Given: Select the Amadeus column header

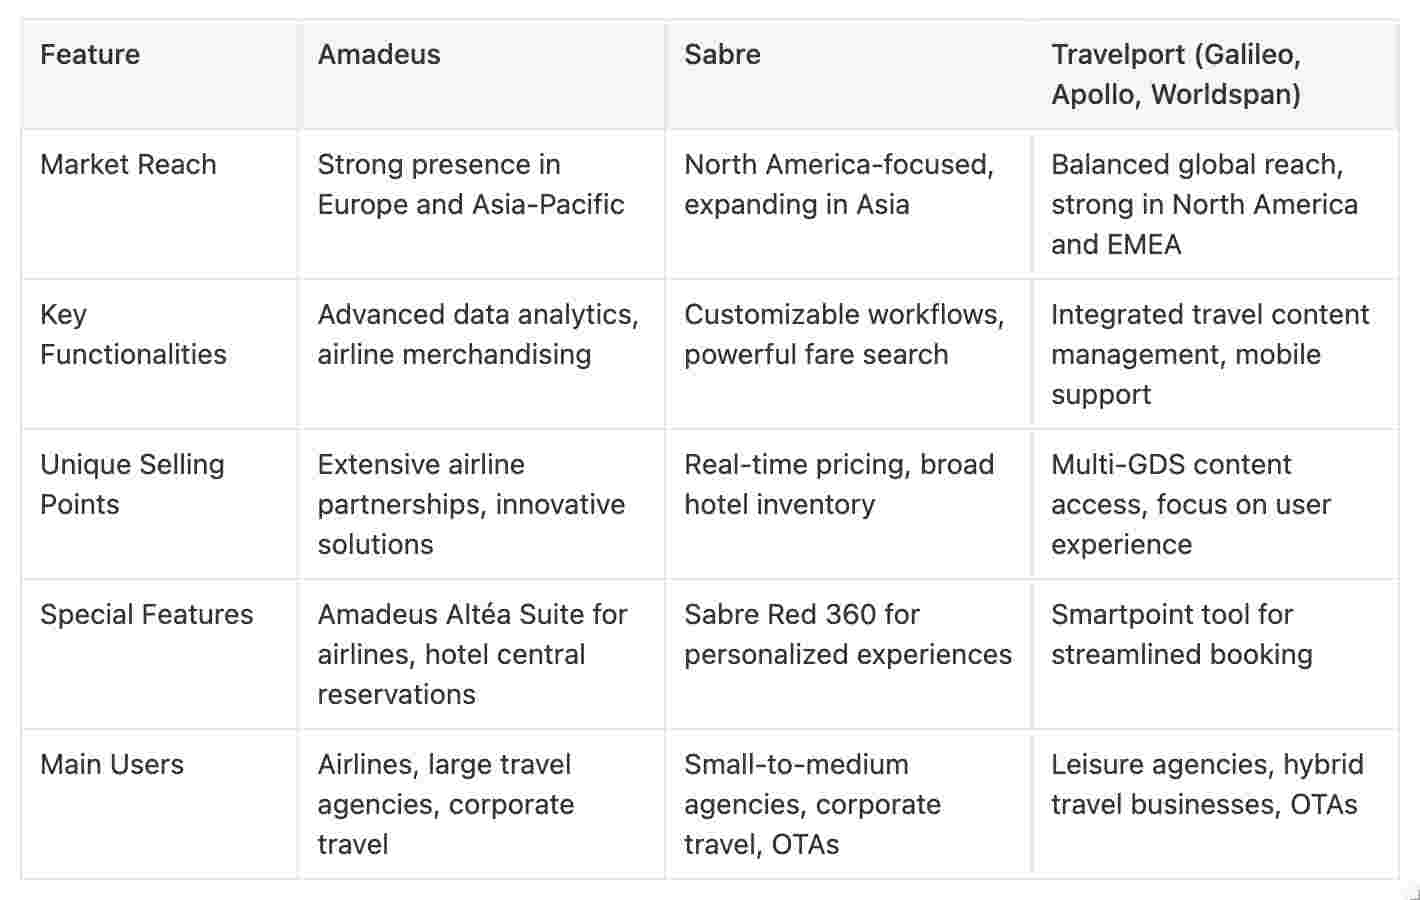Looking at the screenshot, I should [x=379, y=54].
